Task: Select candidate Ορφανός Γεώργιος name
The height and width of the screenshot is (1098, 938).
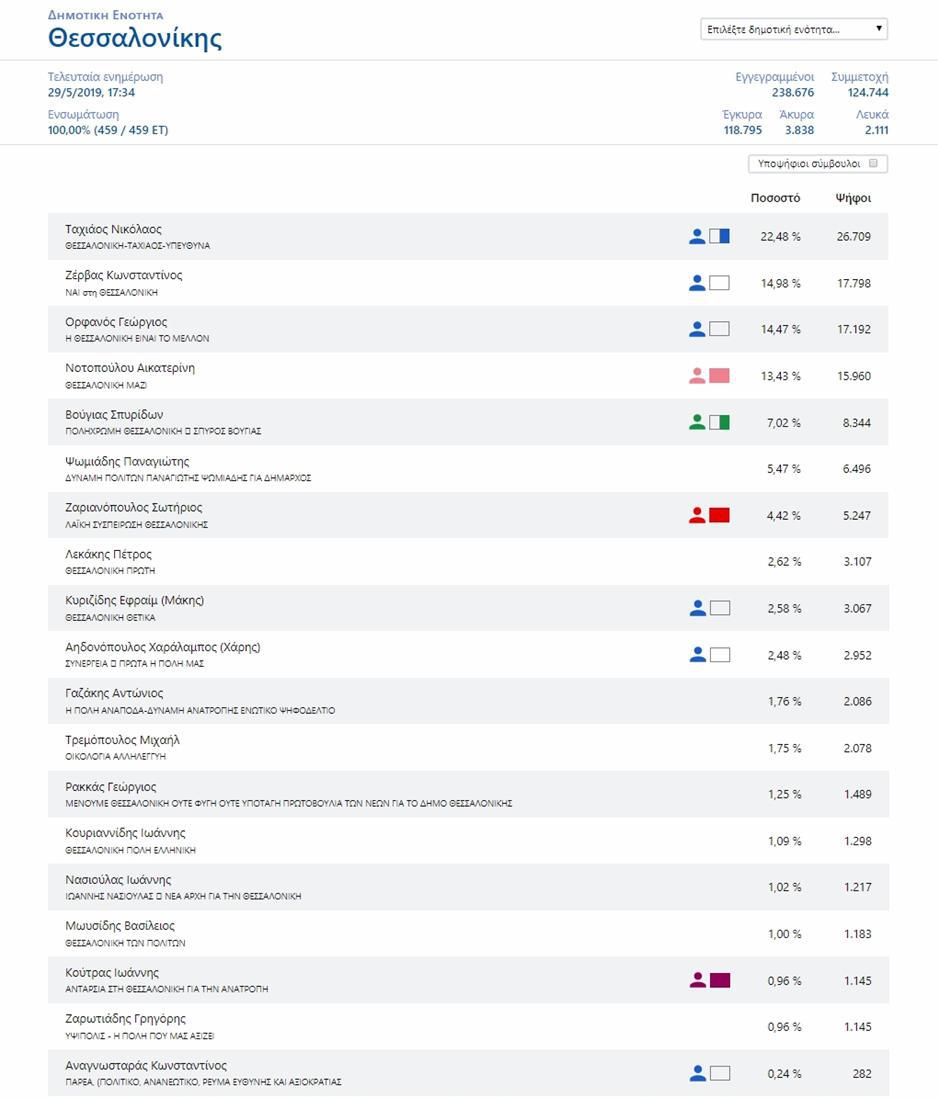Action: [116, 322]
